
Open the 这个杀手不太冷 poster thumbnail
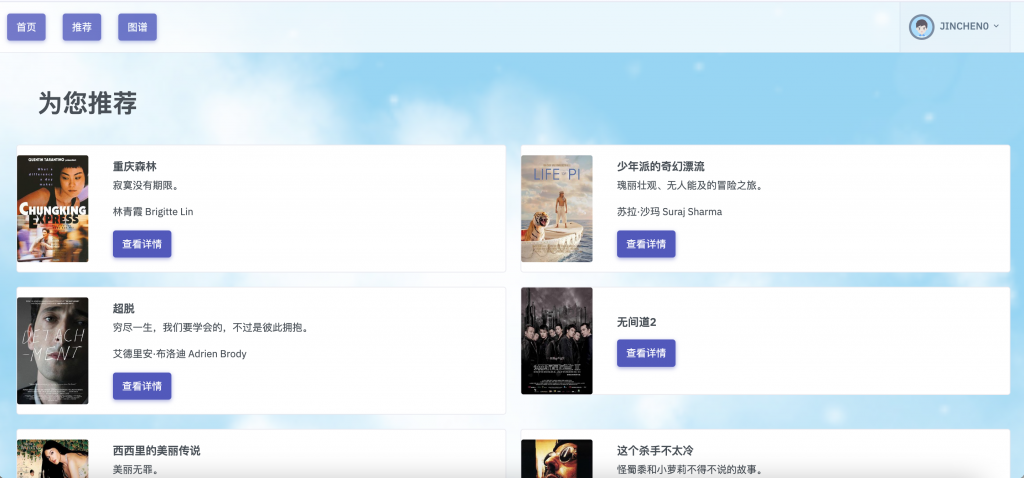coord(556,458)
